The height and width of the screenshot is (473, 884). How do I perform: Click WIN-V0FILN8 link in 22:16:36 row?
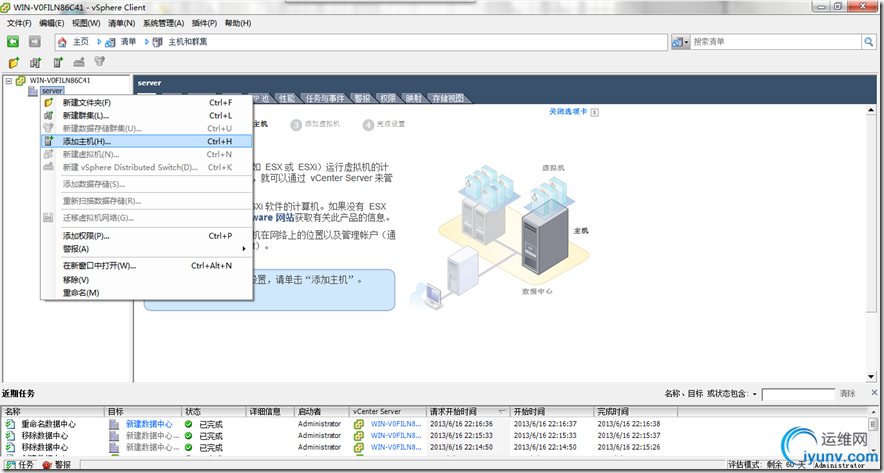click(396, 424)
